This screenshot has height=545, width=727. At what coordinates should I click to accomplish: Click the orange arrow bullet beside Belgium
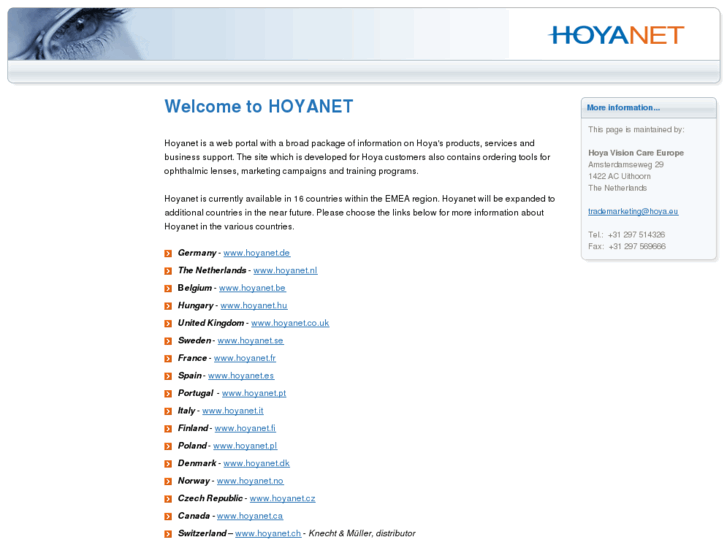click(168, 289)
